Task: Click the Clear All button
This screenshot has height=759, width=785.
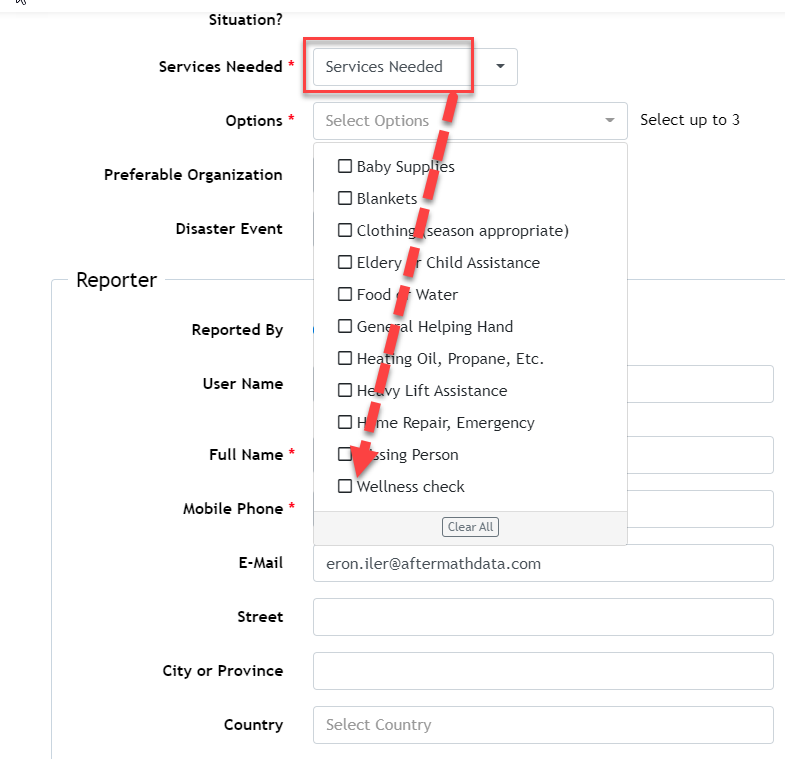Action: pos(470,527)
